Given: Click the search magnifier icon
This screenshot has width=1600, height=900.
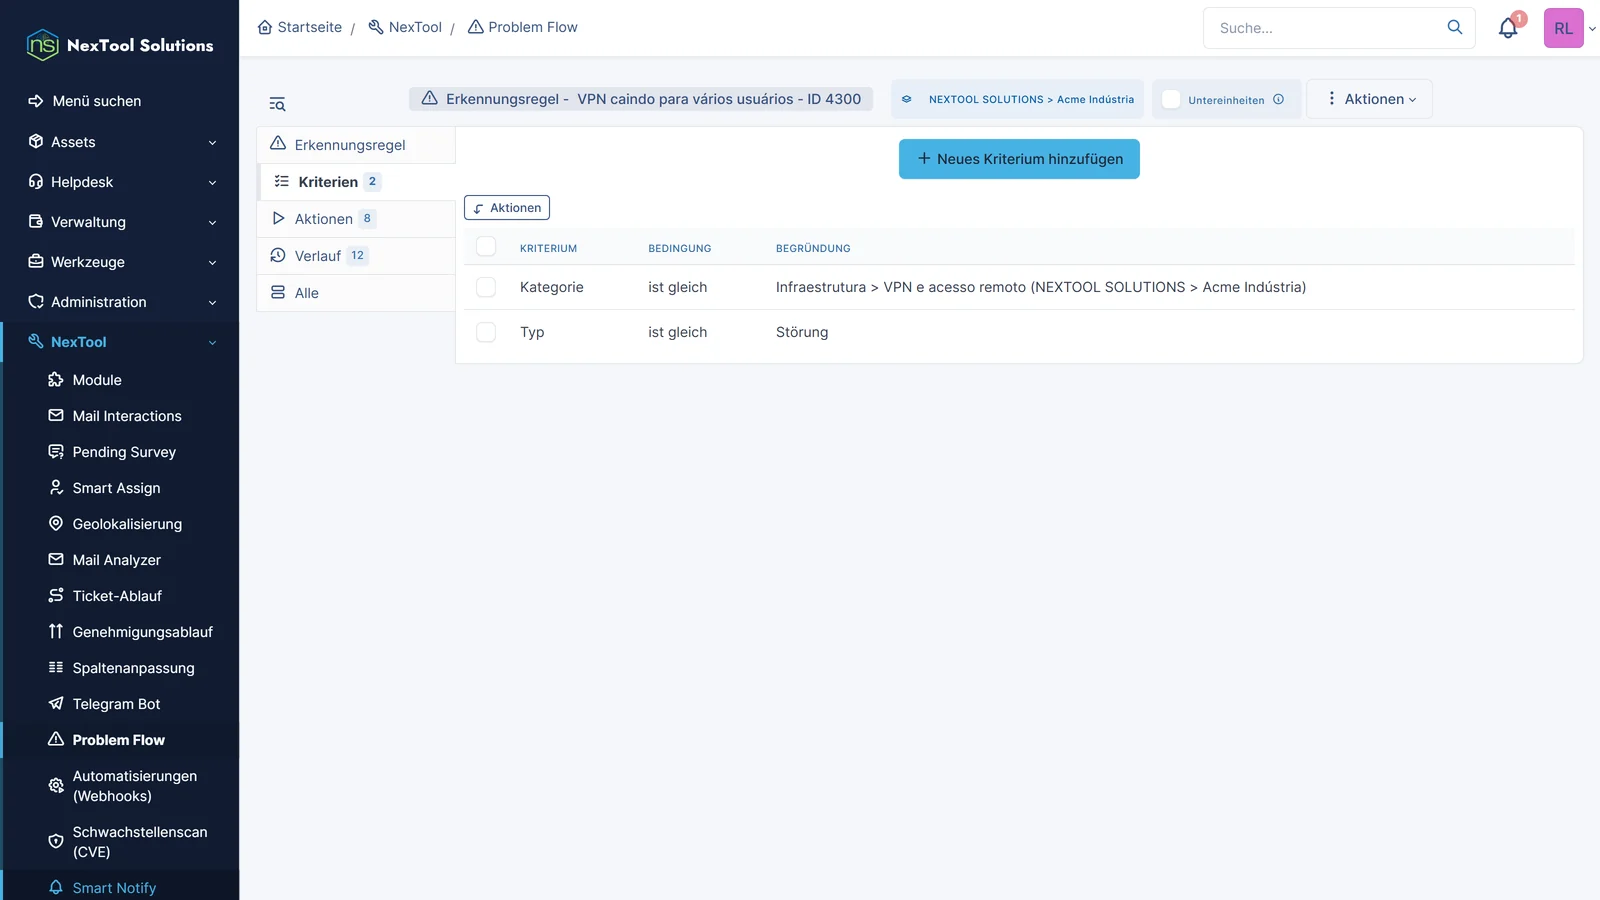Looking at the screenshot, I should pos(1455,27).
